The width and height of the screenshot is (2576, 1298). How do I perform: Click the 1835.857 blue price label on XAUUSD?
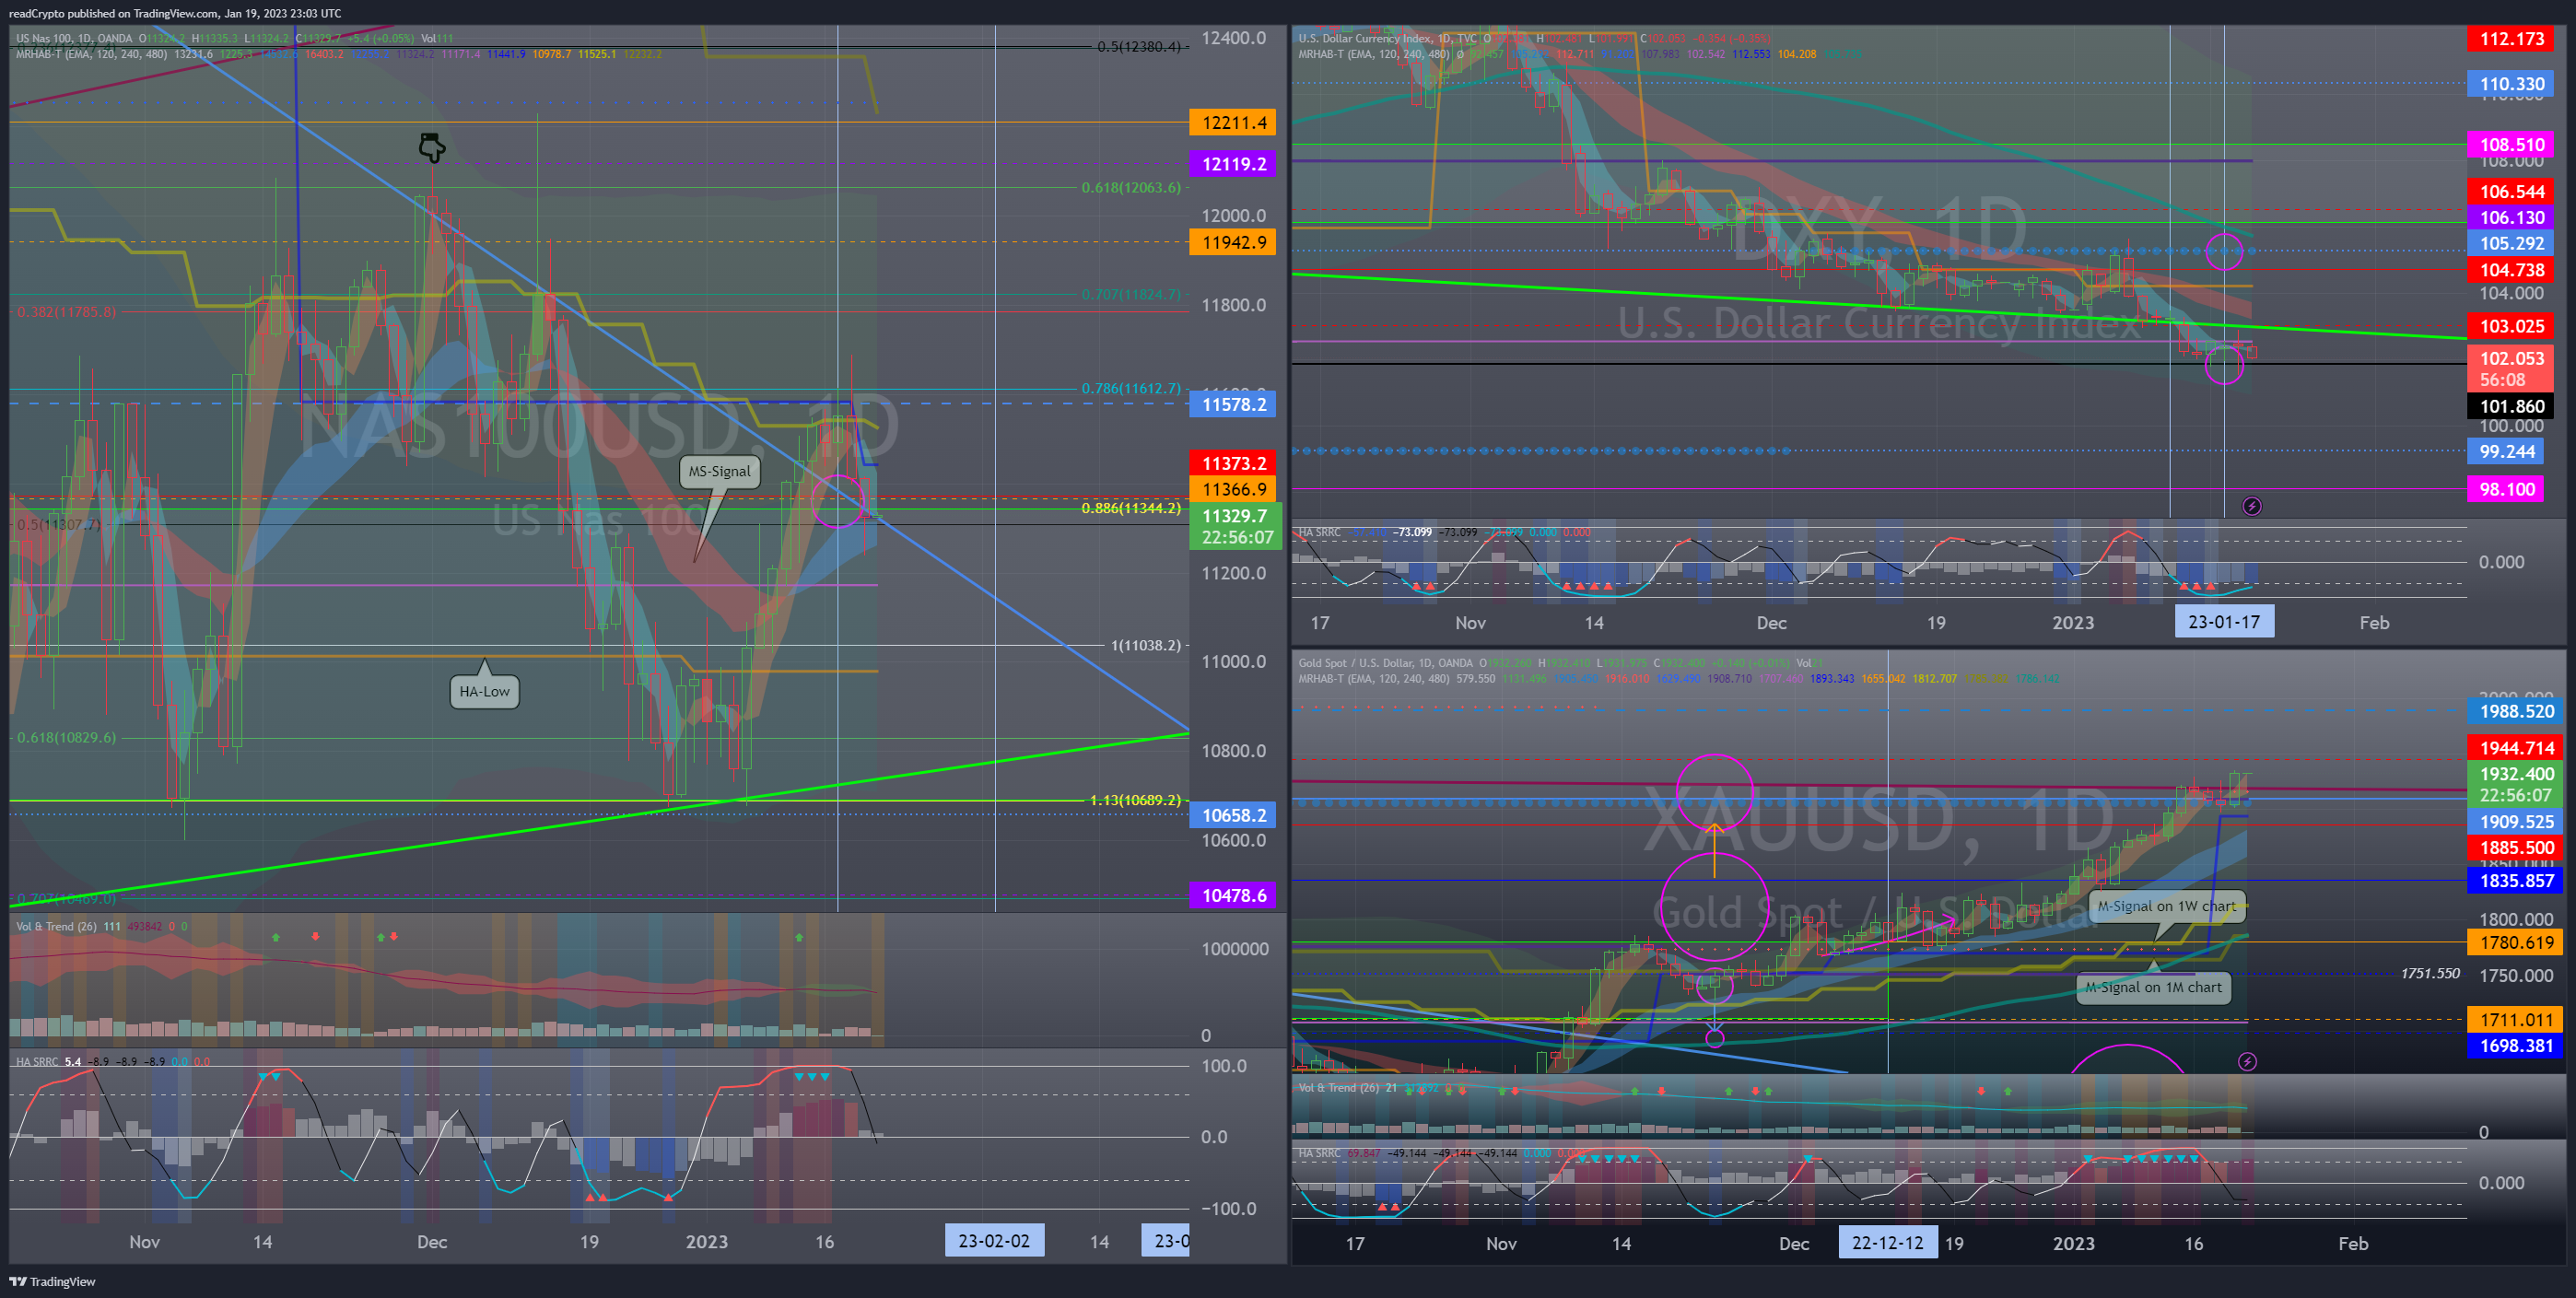[2516, 881]
